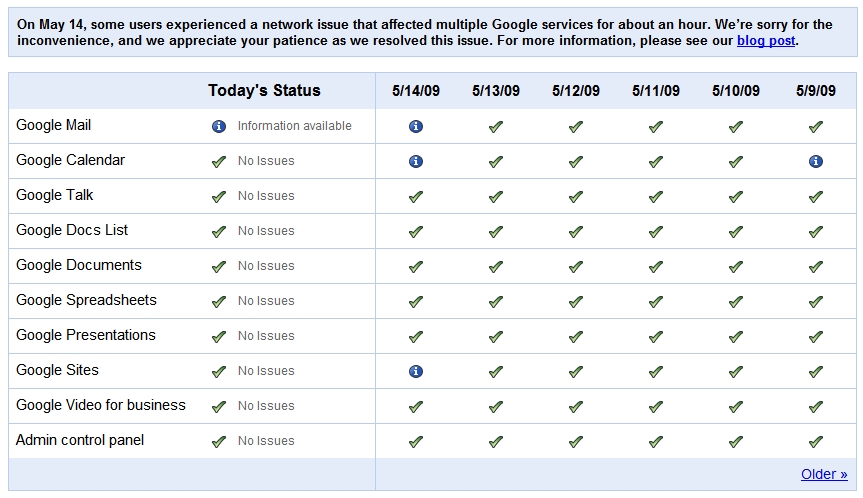
Task: Click Google Video for business checkmark 5/9/09
Action: (x=816, y=407)
